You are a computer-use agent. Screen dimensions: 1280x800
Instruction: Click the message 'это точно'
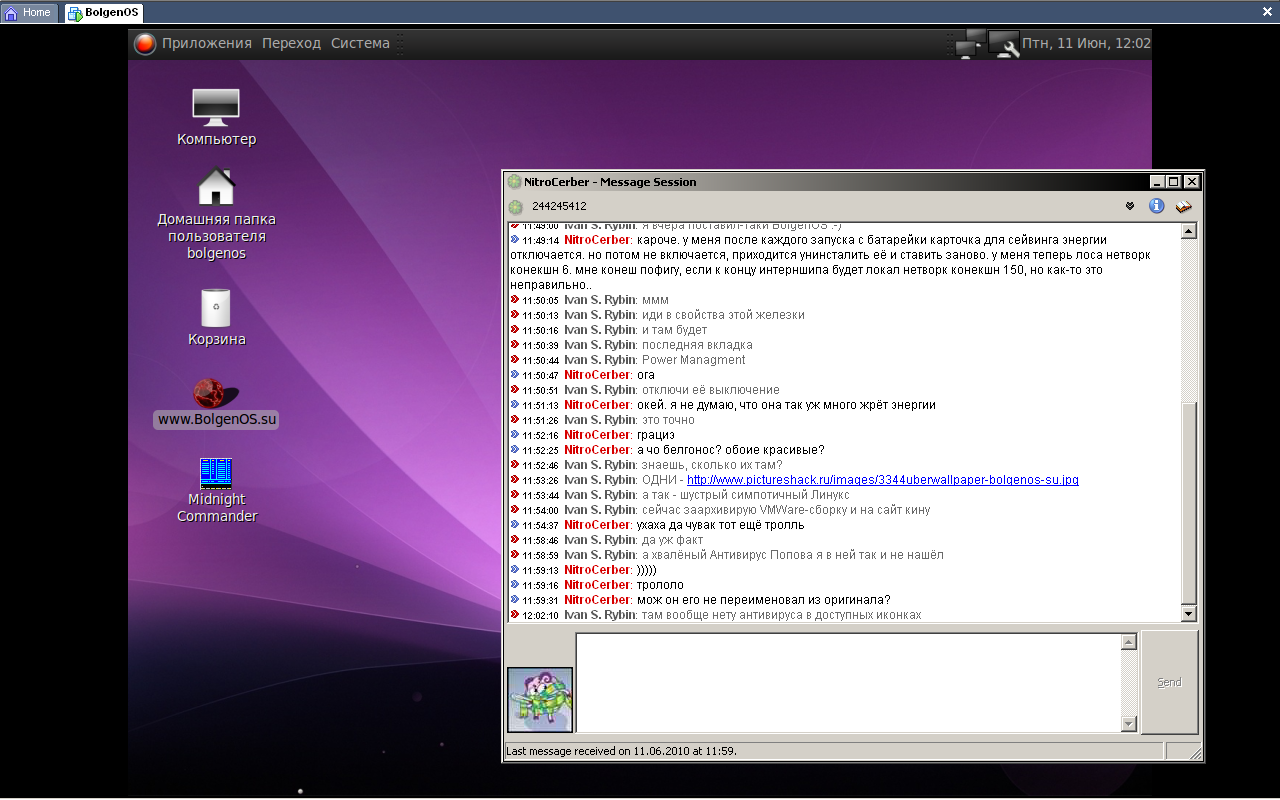point(668,420)
